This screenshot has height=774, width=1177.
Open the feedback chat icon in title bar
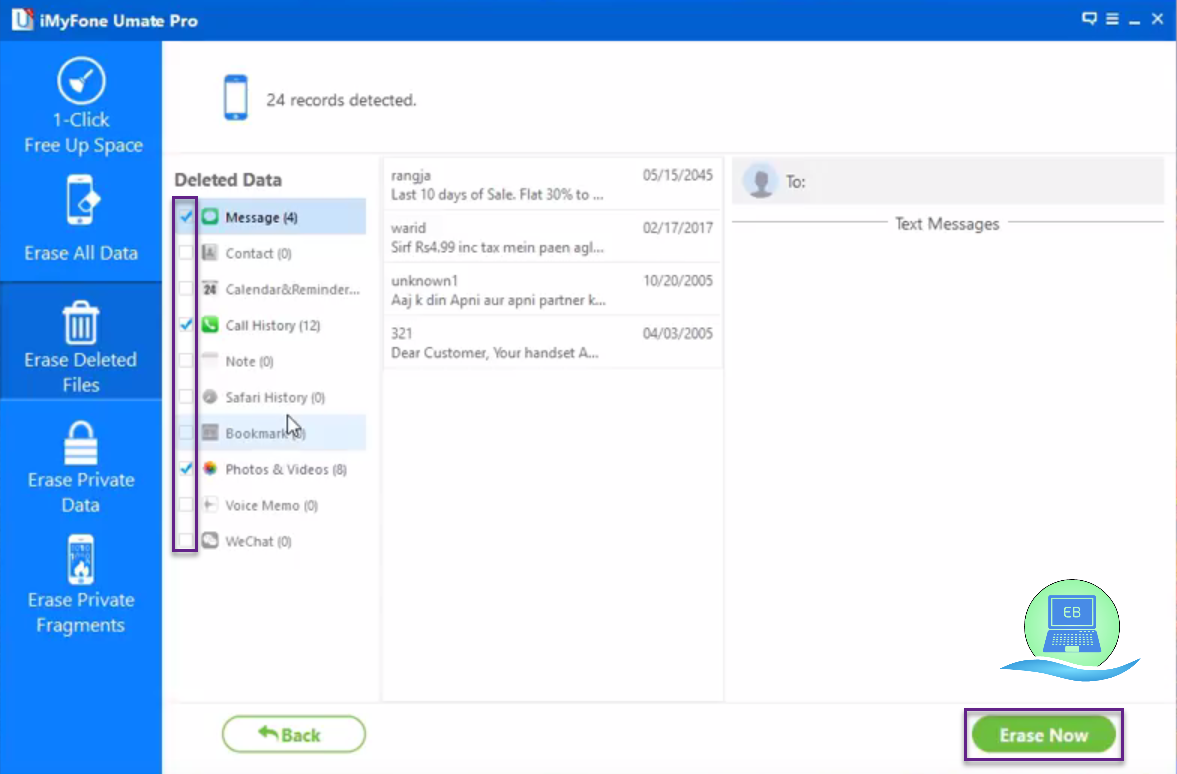click(1089, 19)
